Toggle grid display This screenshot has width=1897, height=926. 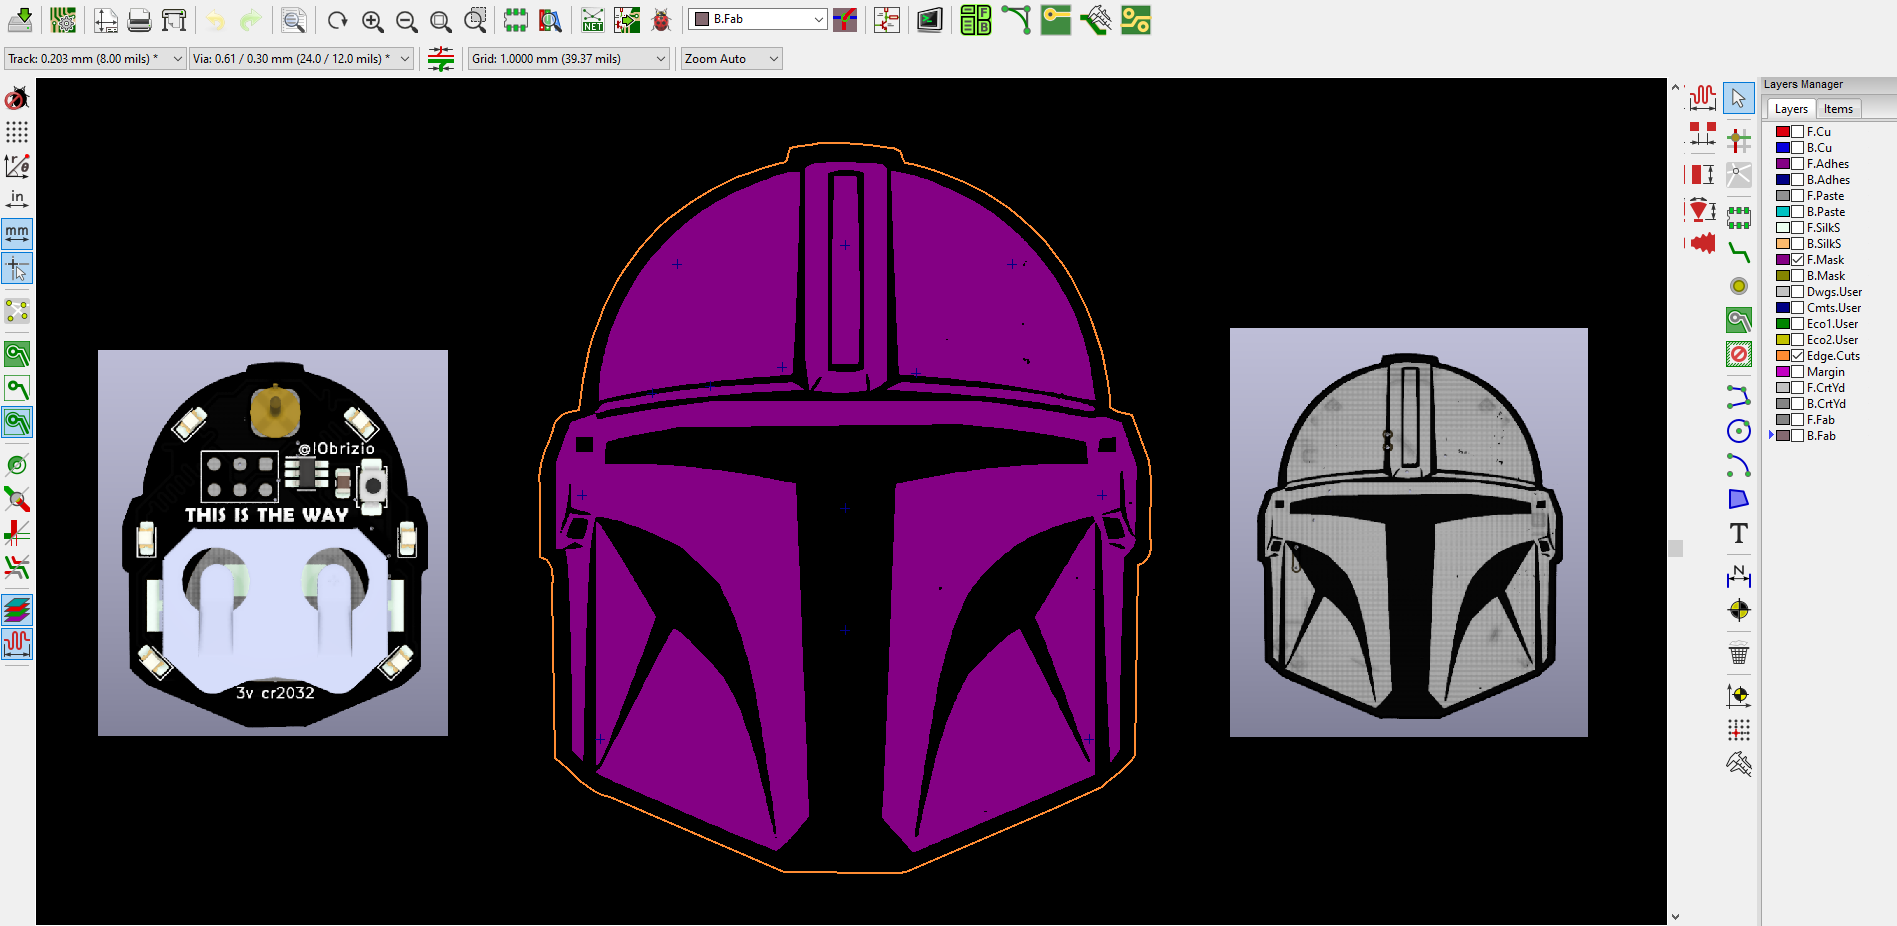tap(17, 132)
